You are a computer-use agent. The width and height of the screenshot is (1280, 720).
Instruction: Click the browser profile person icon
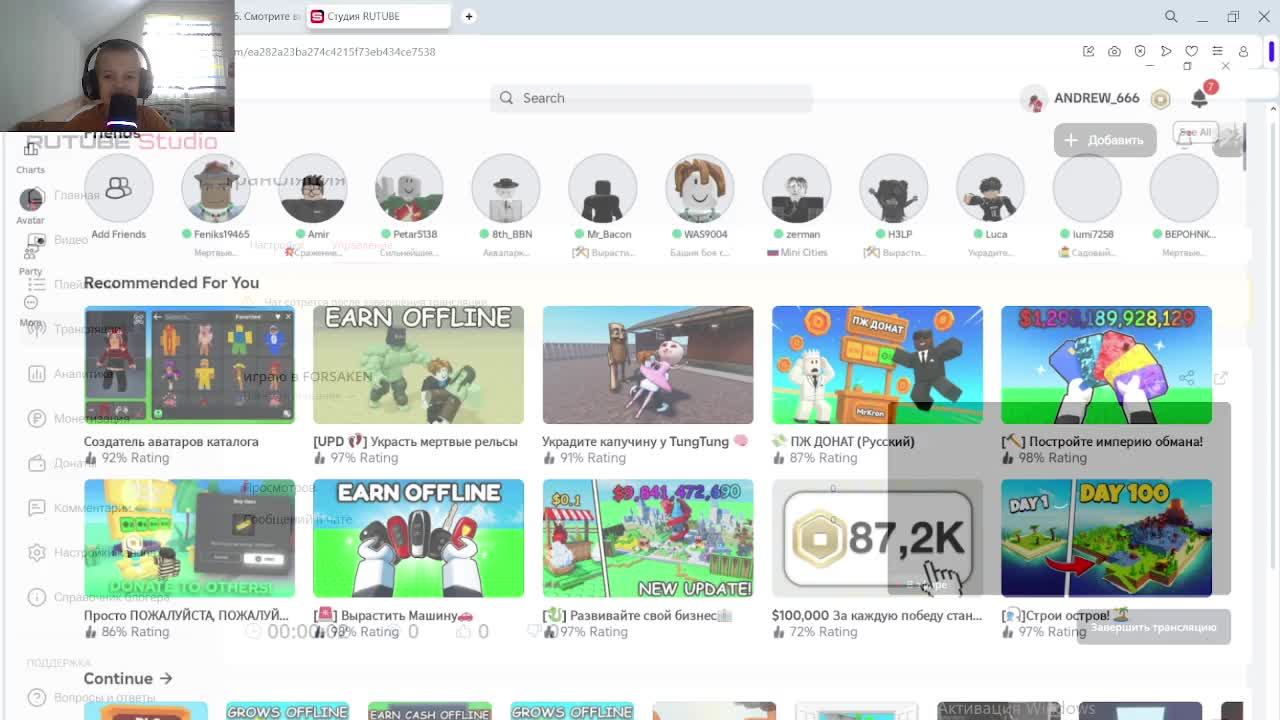click(1243, 51)
